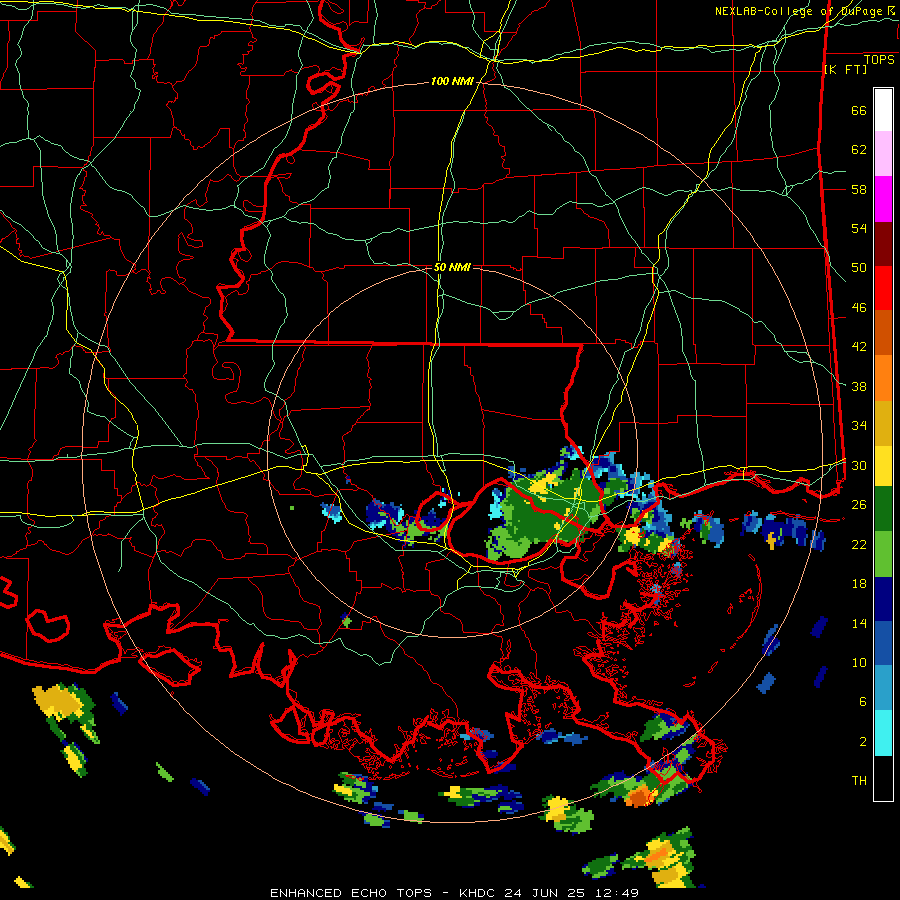Click the '26' legend value
This screenshot has height=900, width=900.
[859, 505]
